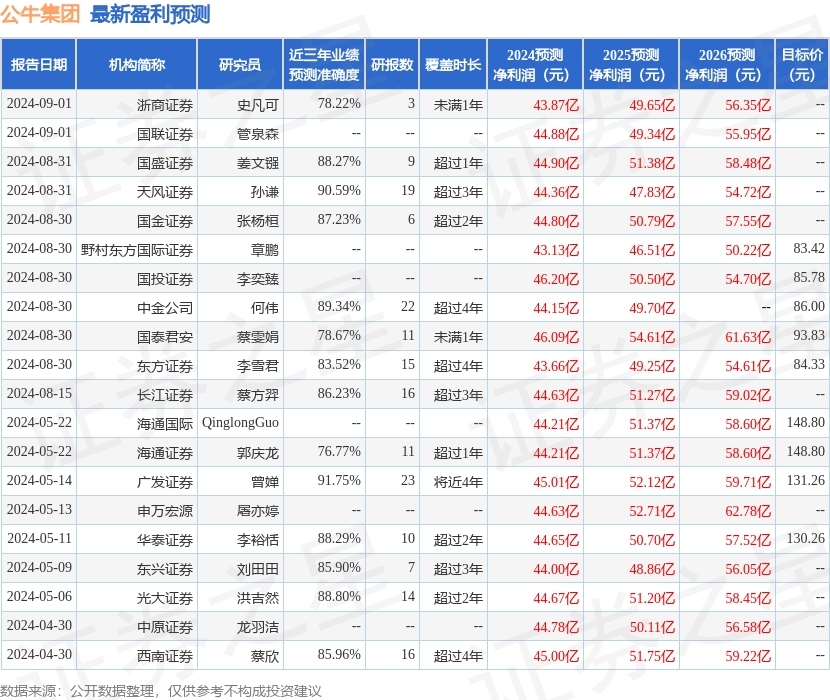This screenshot has width=830, height=700.
Task: Click researcher name 姜文镪
Action: point(258,163)
